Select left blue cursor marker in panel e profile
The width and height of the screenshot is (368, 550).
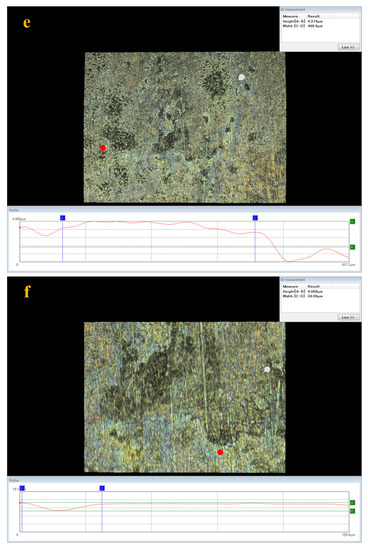point(62,218)
